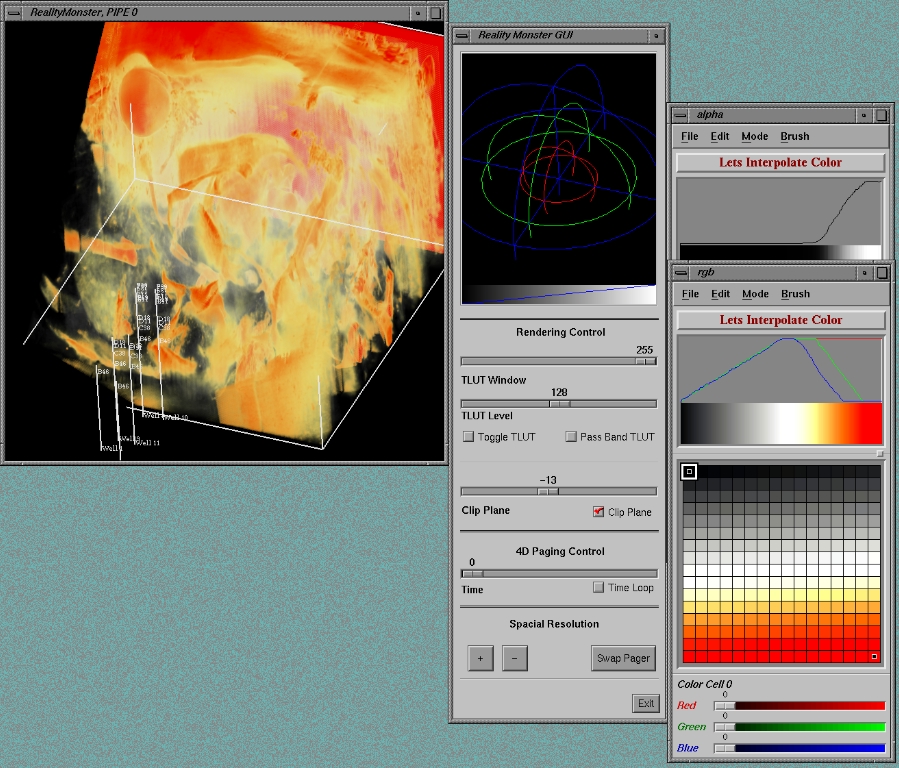Open the File menu in the rgb window

[x=690, y=294]
